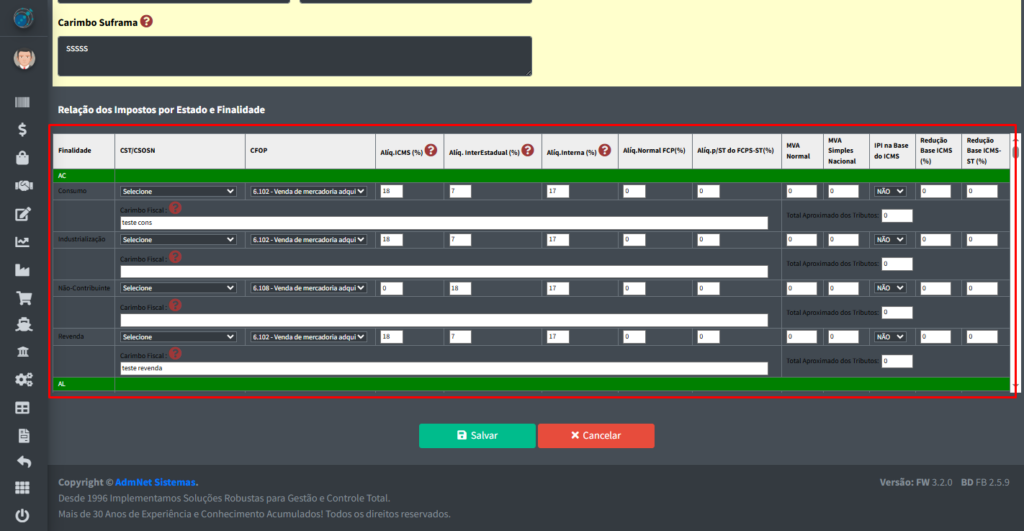The width and height of the screenshot is (1024, 531).
Task: Click the Carimbo Suframa text area
Action: pyautogui.click(x=294, y=56)
